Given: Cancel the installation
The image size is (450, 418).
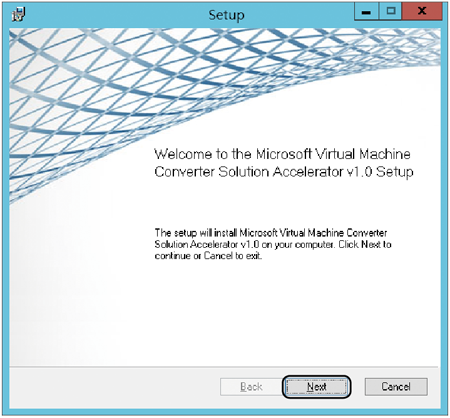Looking at the screenshot, I should coord(396,387).
